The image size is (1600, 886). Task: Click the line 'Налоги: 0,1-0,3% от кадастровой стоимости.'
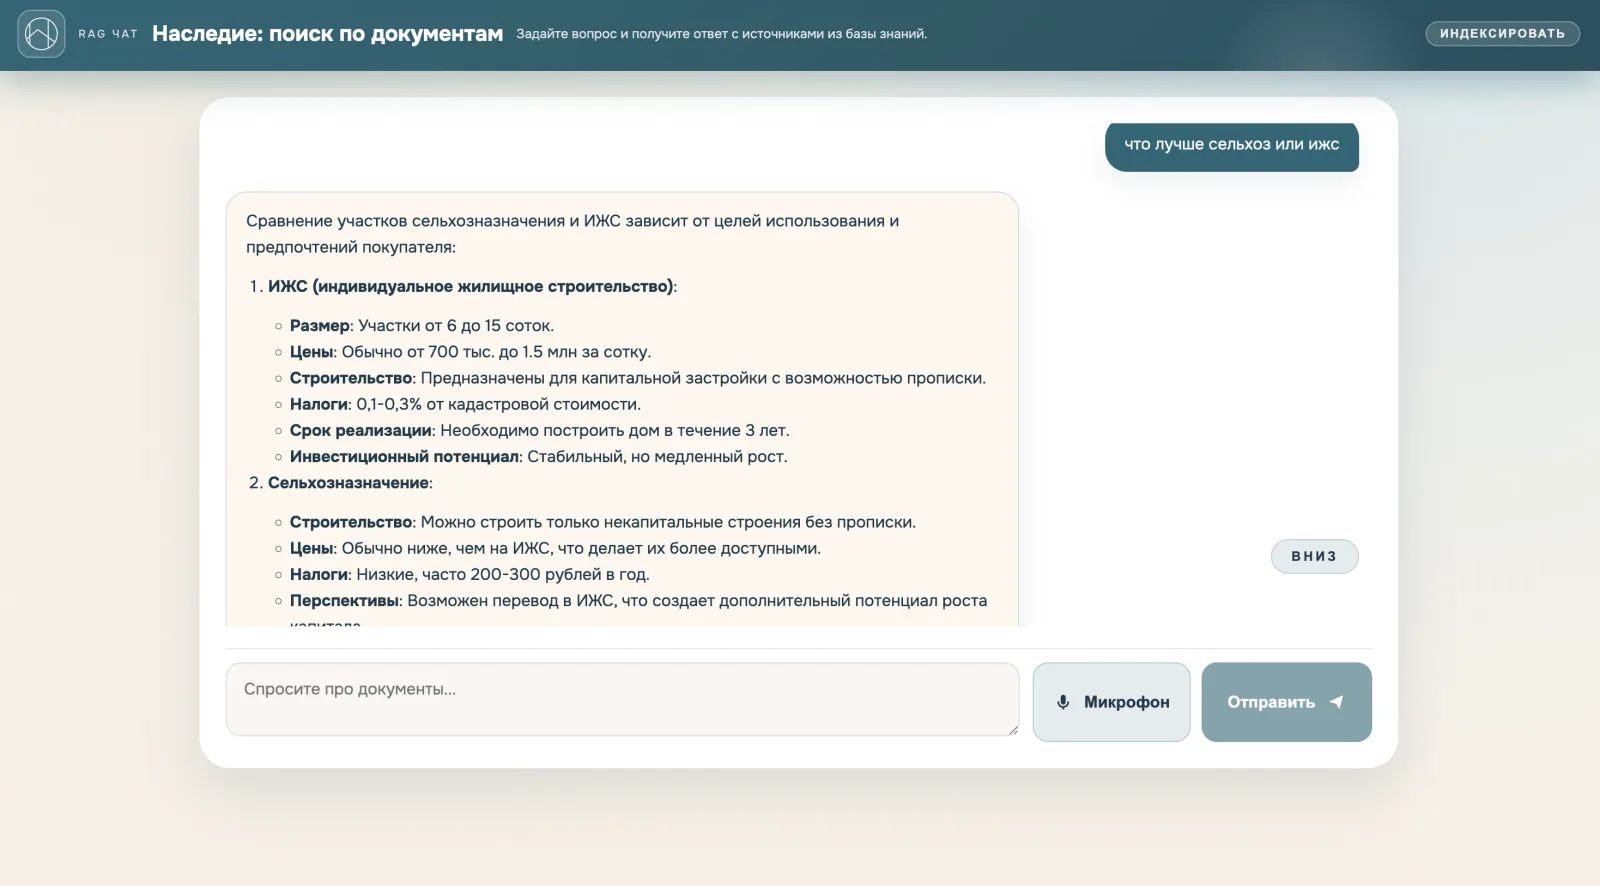tap(465, 404)
